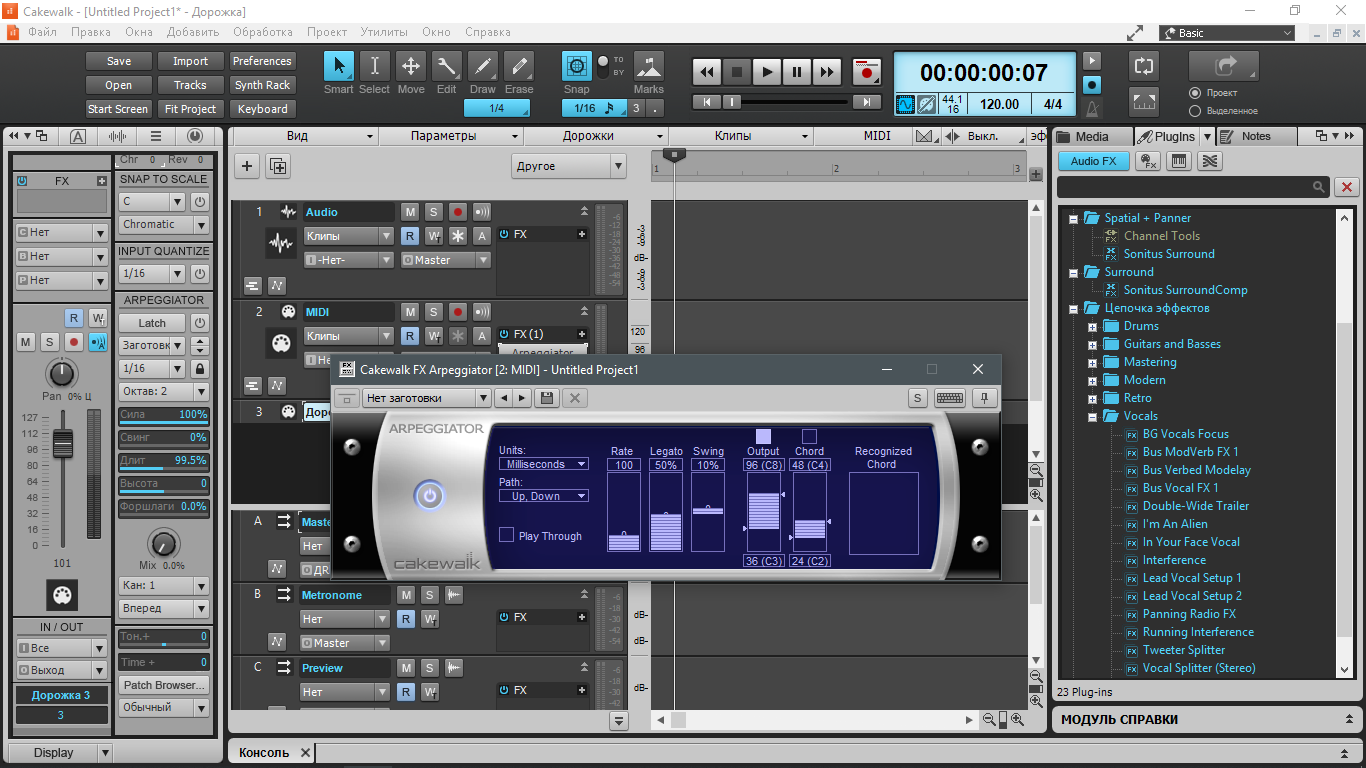Open the arpeggiator preset dropdown
Image resolution: width=1366 pixels, height=768 pixels.
427,398
